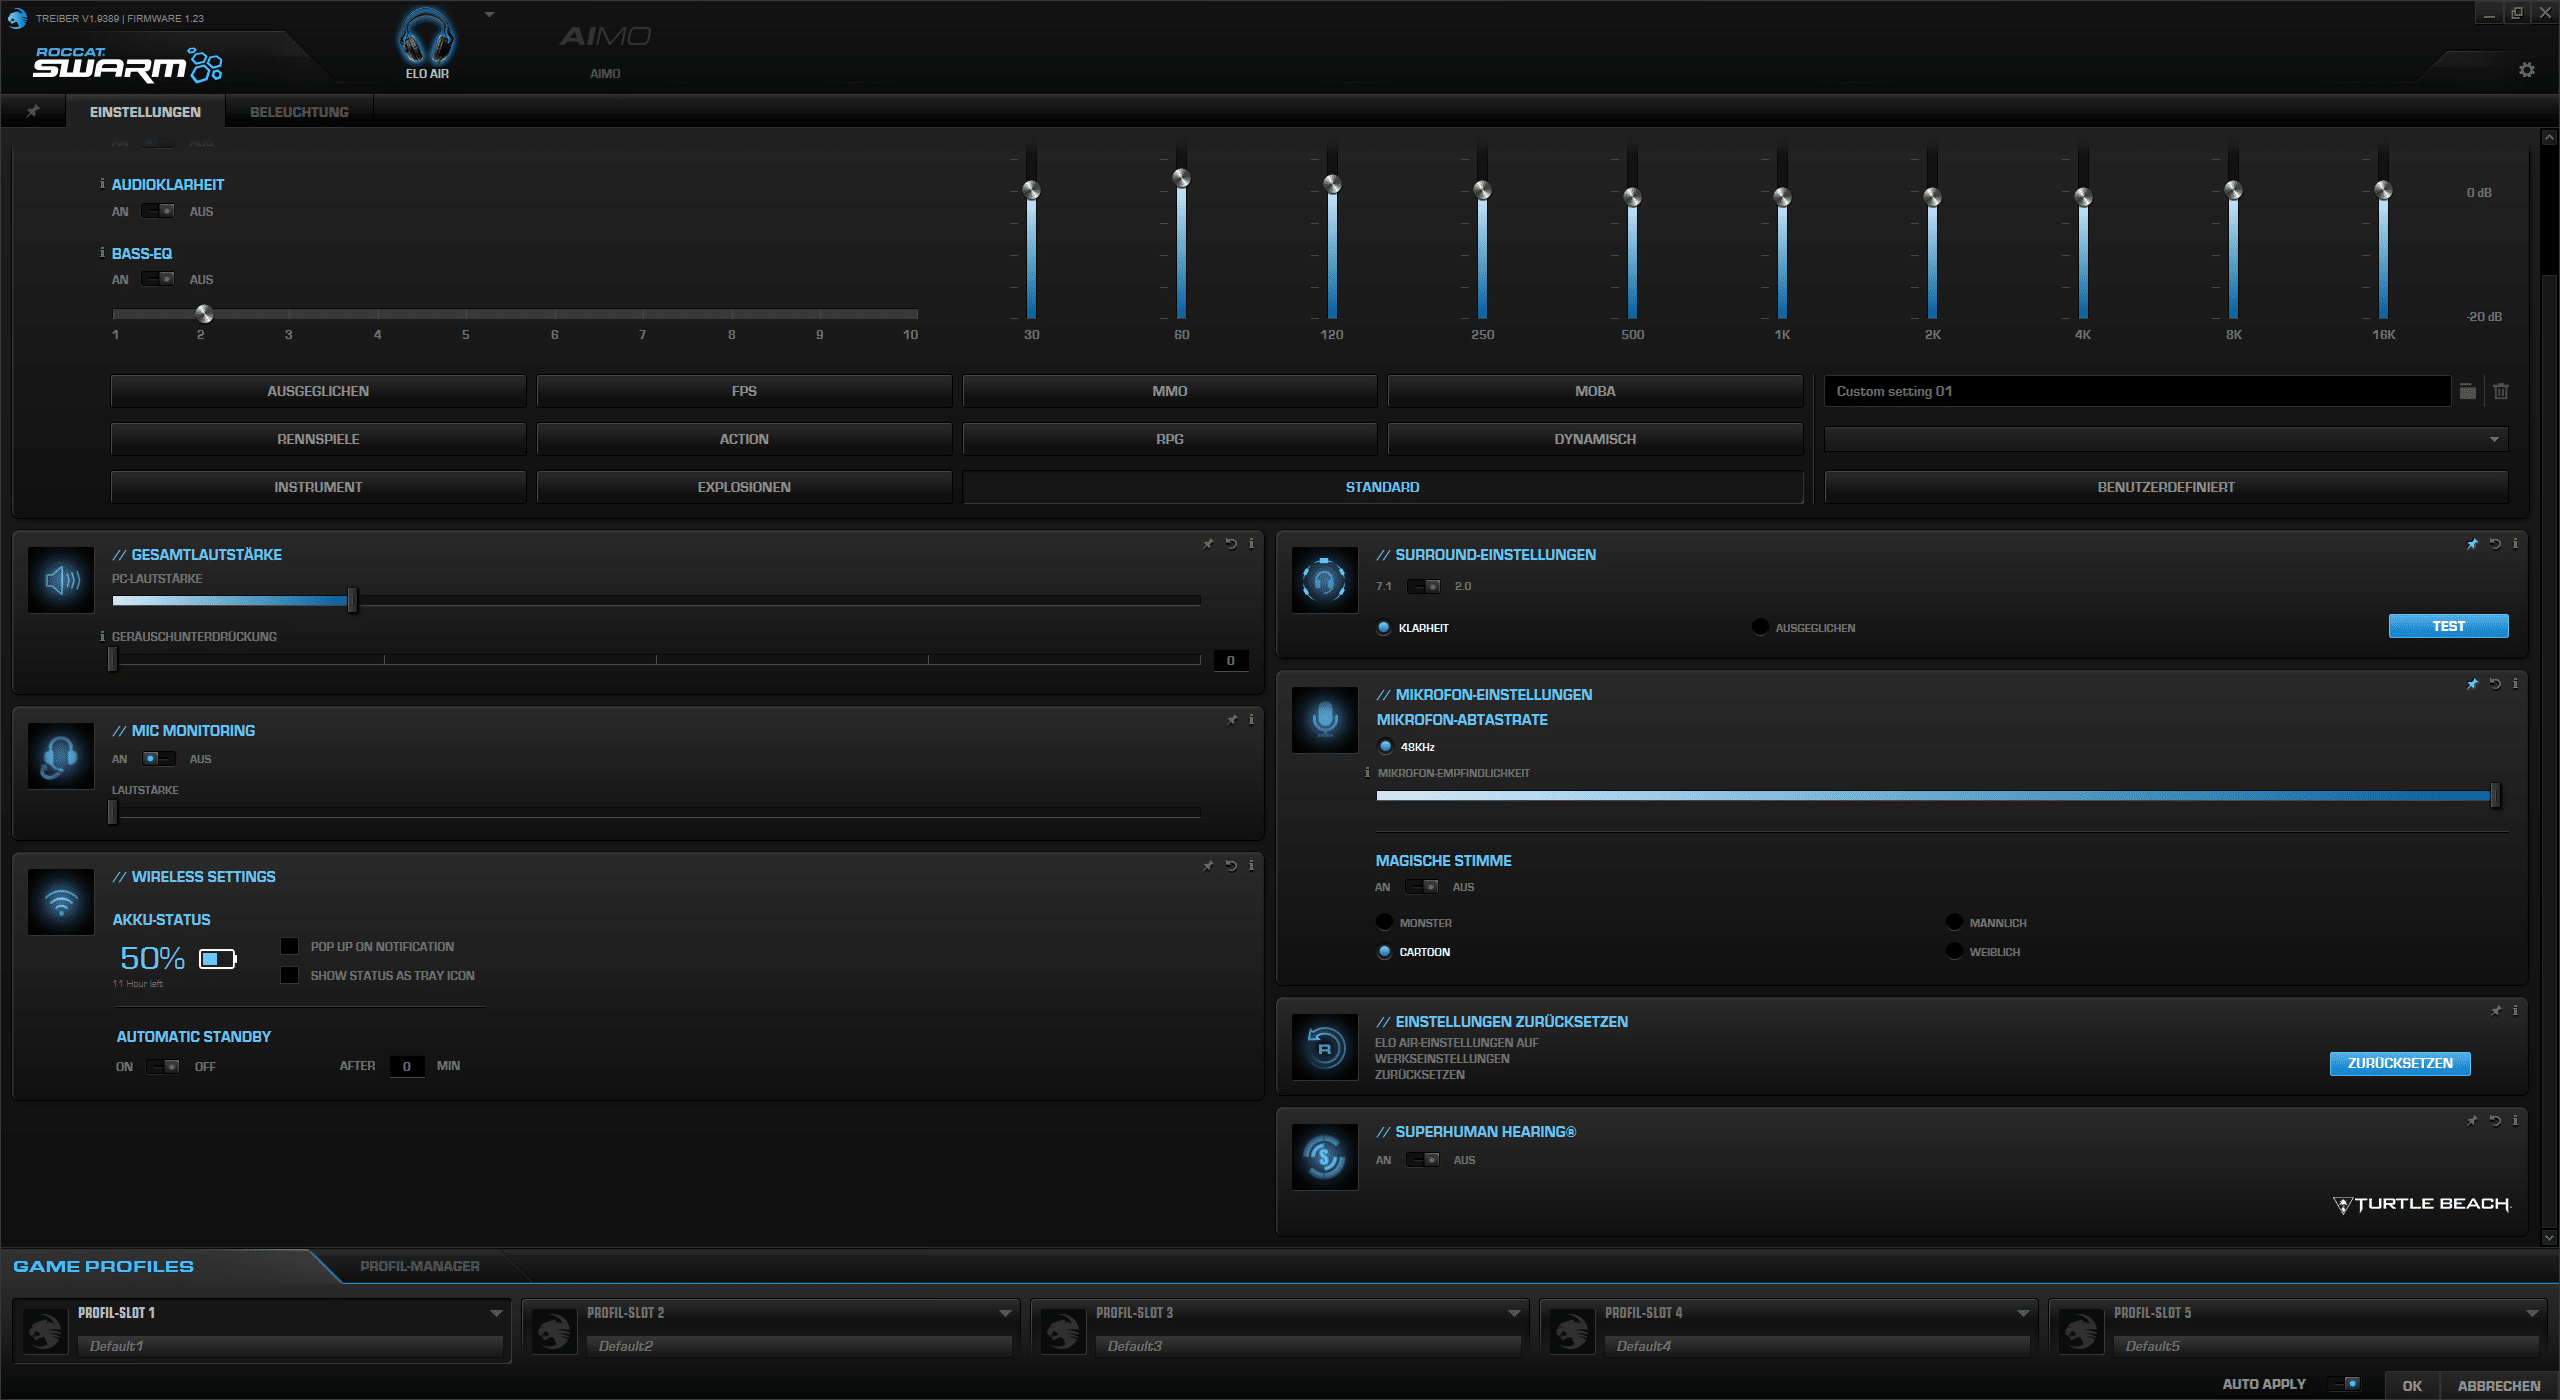Click the Zurücksetzen button

point(2399,1063)
